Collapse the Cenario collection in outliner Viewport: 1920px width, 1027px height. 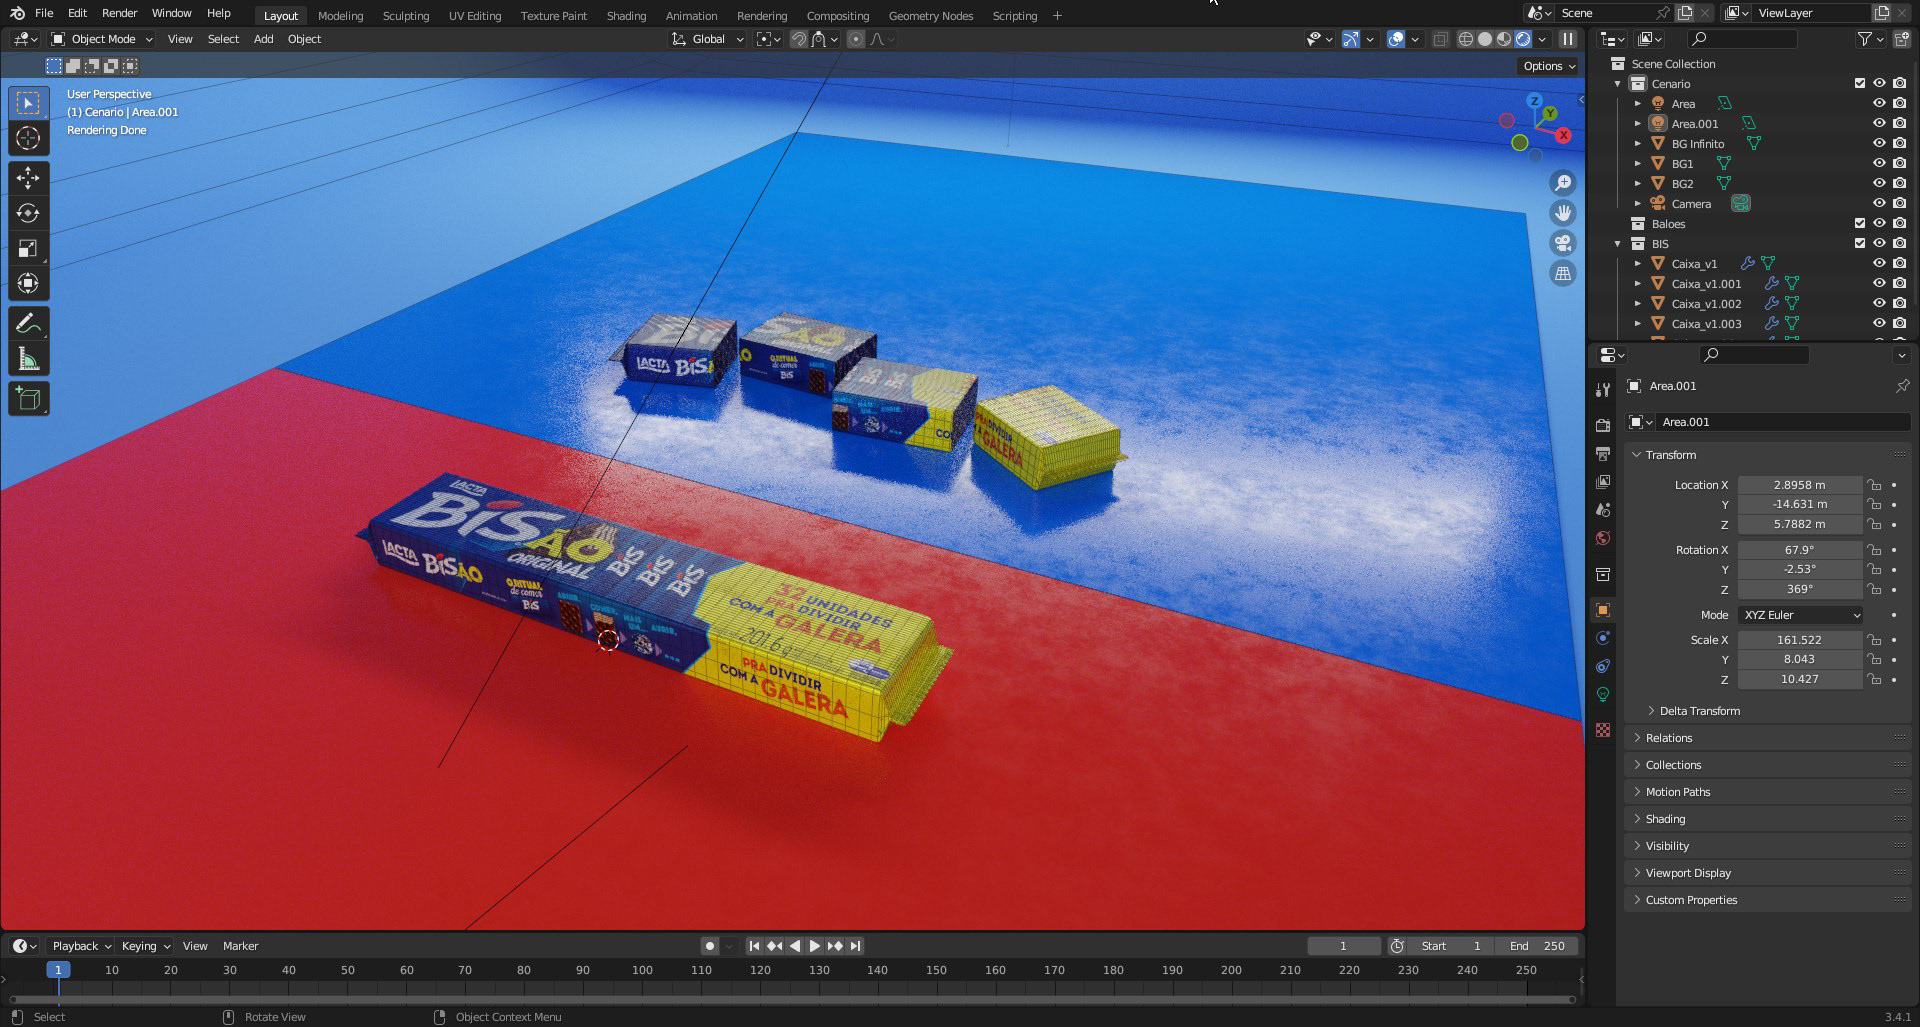tap(1618, 84)
